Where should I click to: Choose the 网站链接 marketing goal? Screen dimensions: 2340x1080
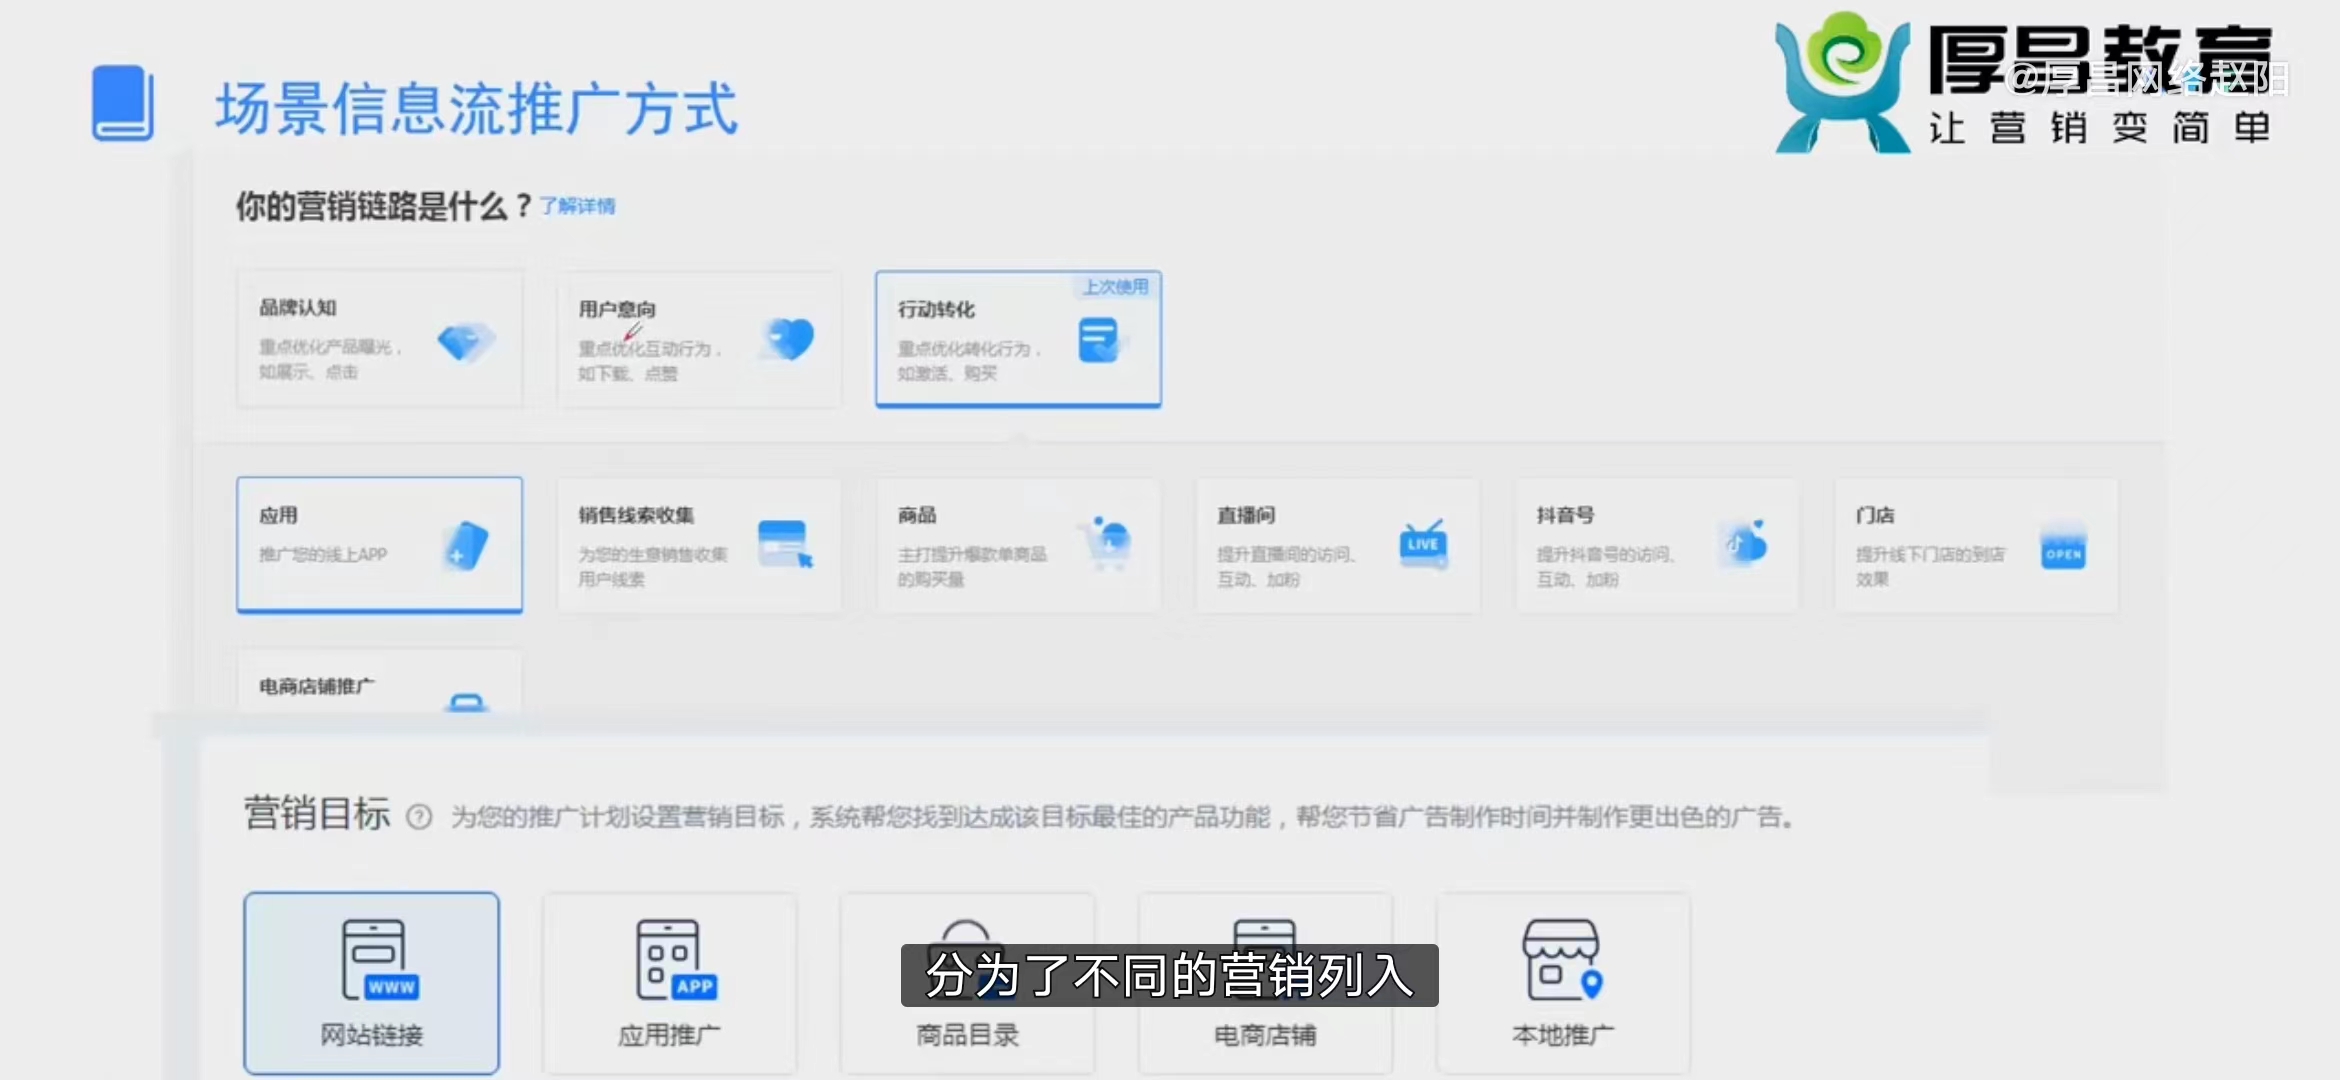coord(371,982)
